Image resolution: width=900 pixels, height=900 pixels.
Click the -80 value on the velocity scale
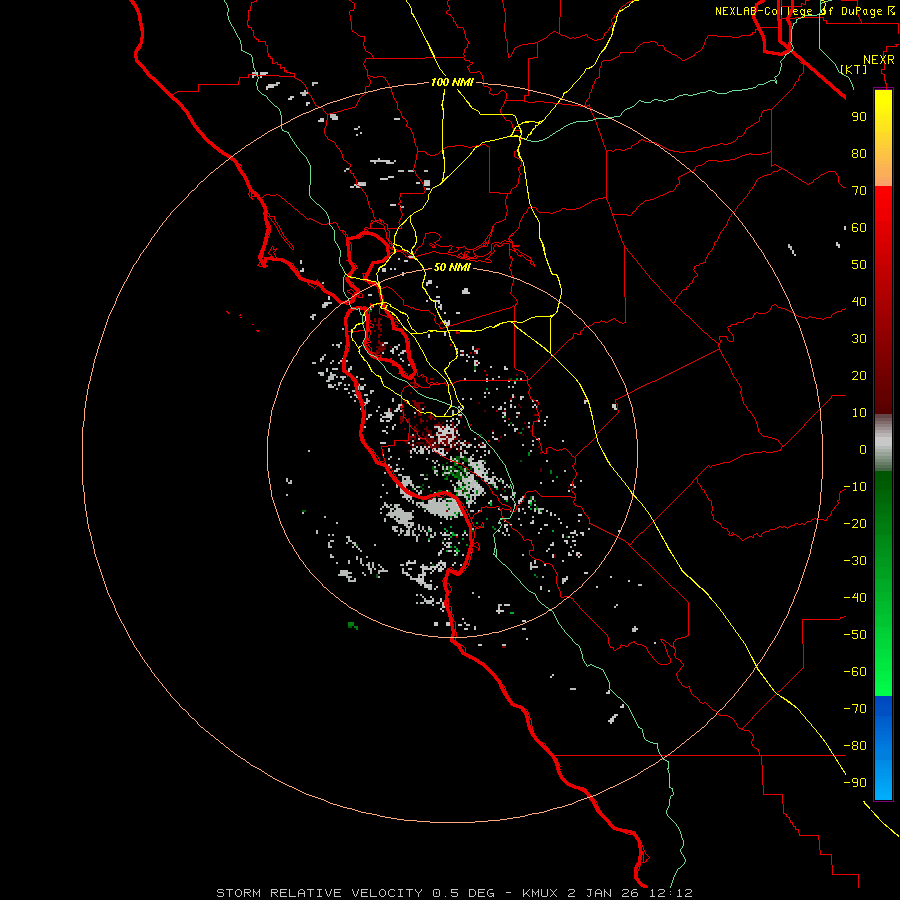pyautogui.click(x=855, y=746)
